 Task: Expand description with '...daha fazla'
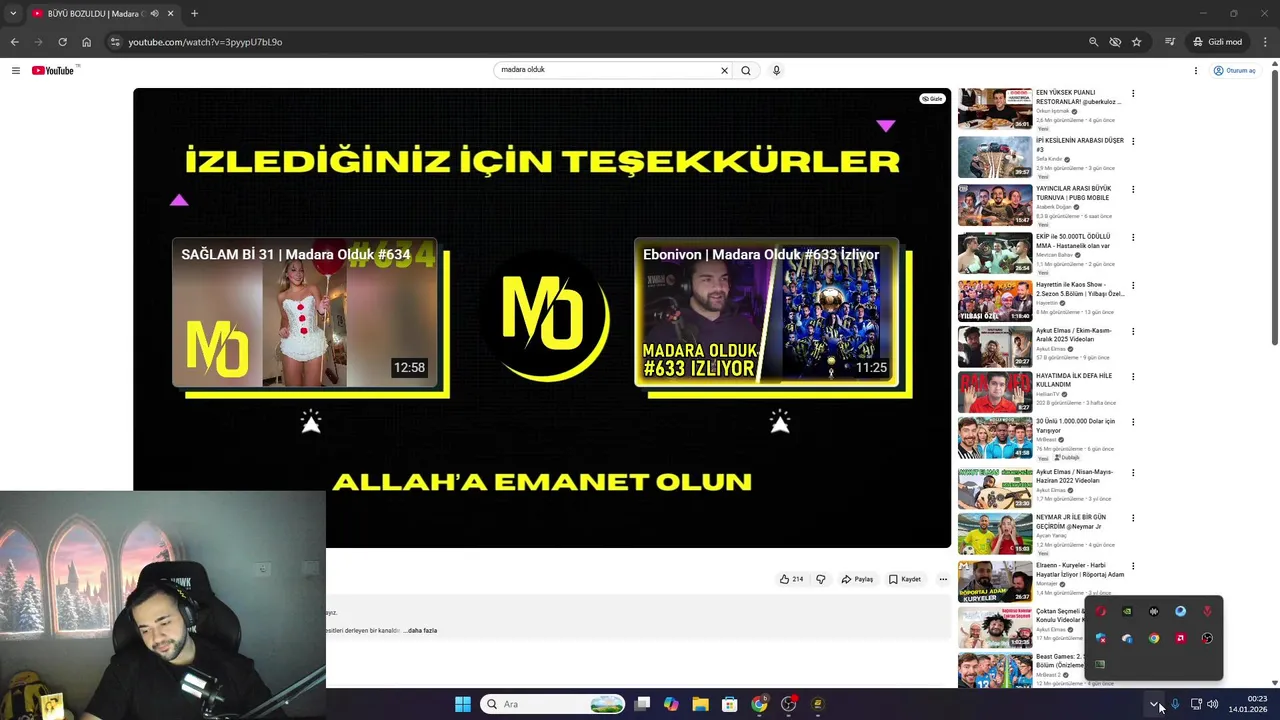coord(420,631)
